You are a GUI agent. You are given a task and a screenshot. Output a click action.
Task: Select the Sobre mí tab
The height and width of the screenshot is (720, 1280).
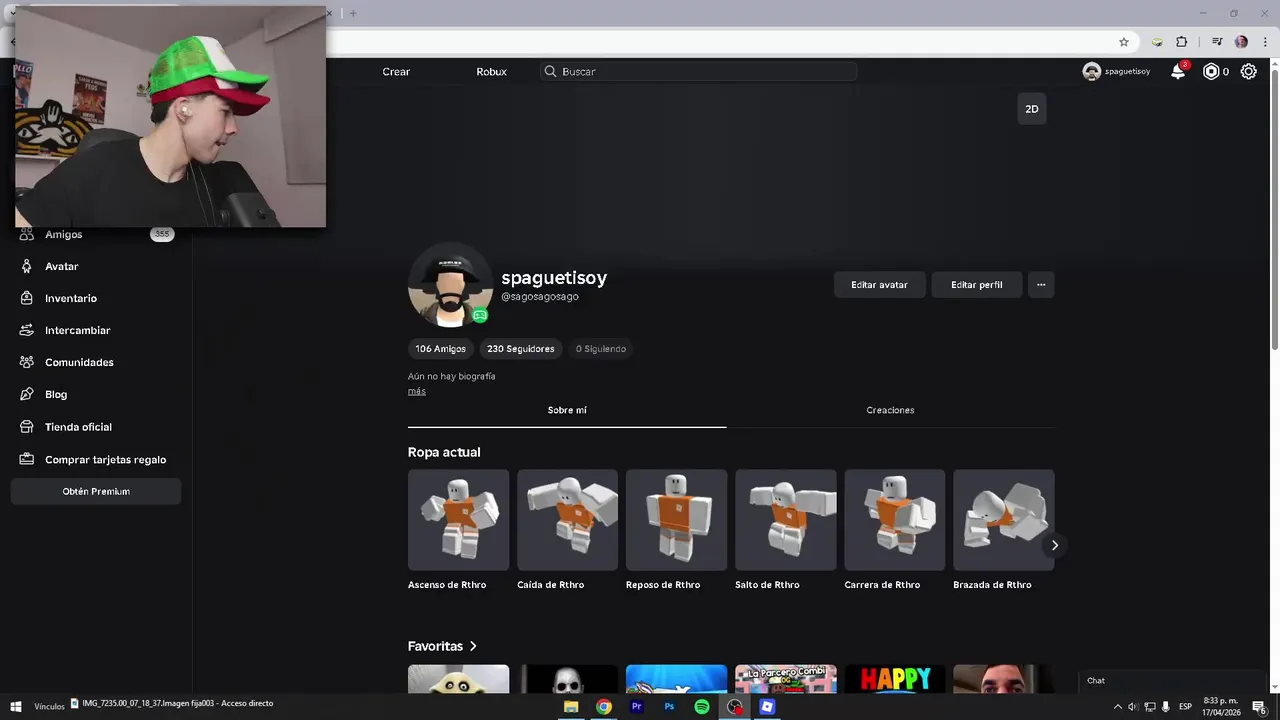567,410
